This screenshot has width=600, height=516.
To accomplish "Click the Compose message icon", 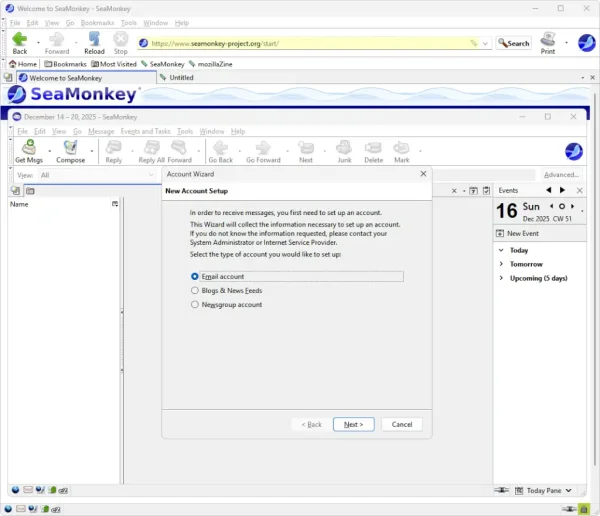I will click(x=70, y=147).
